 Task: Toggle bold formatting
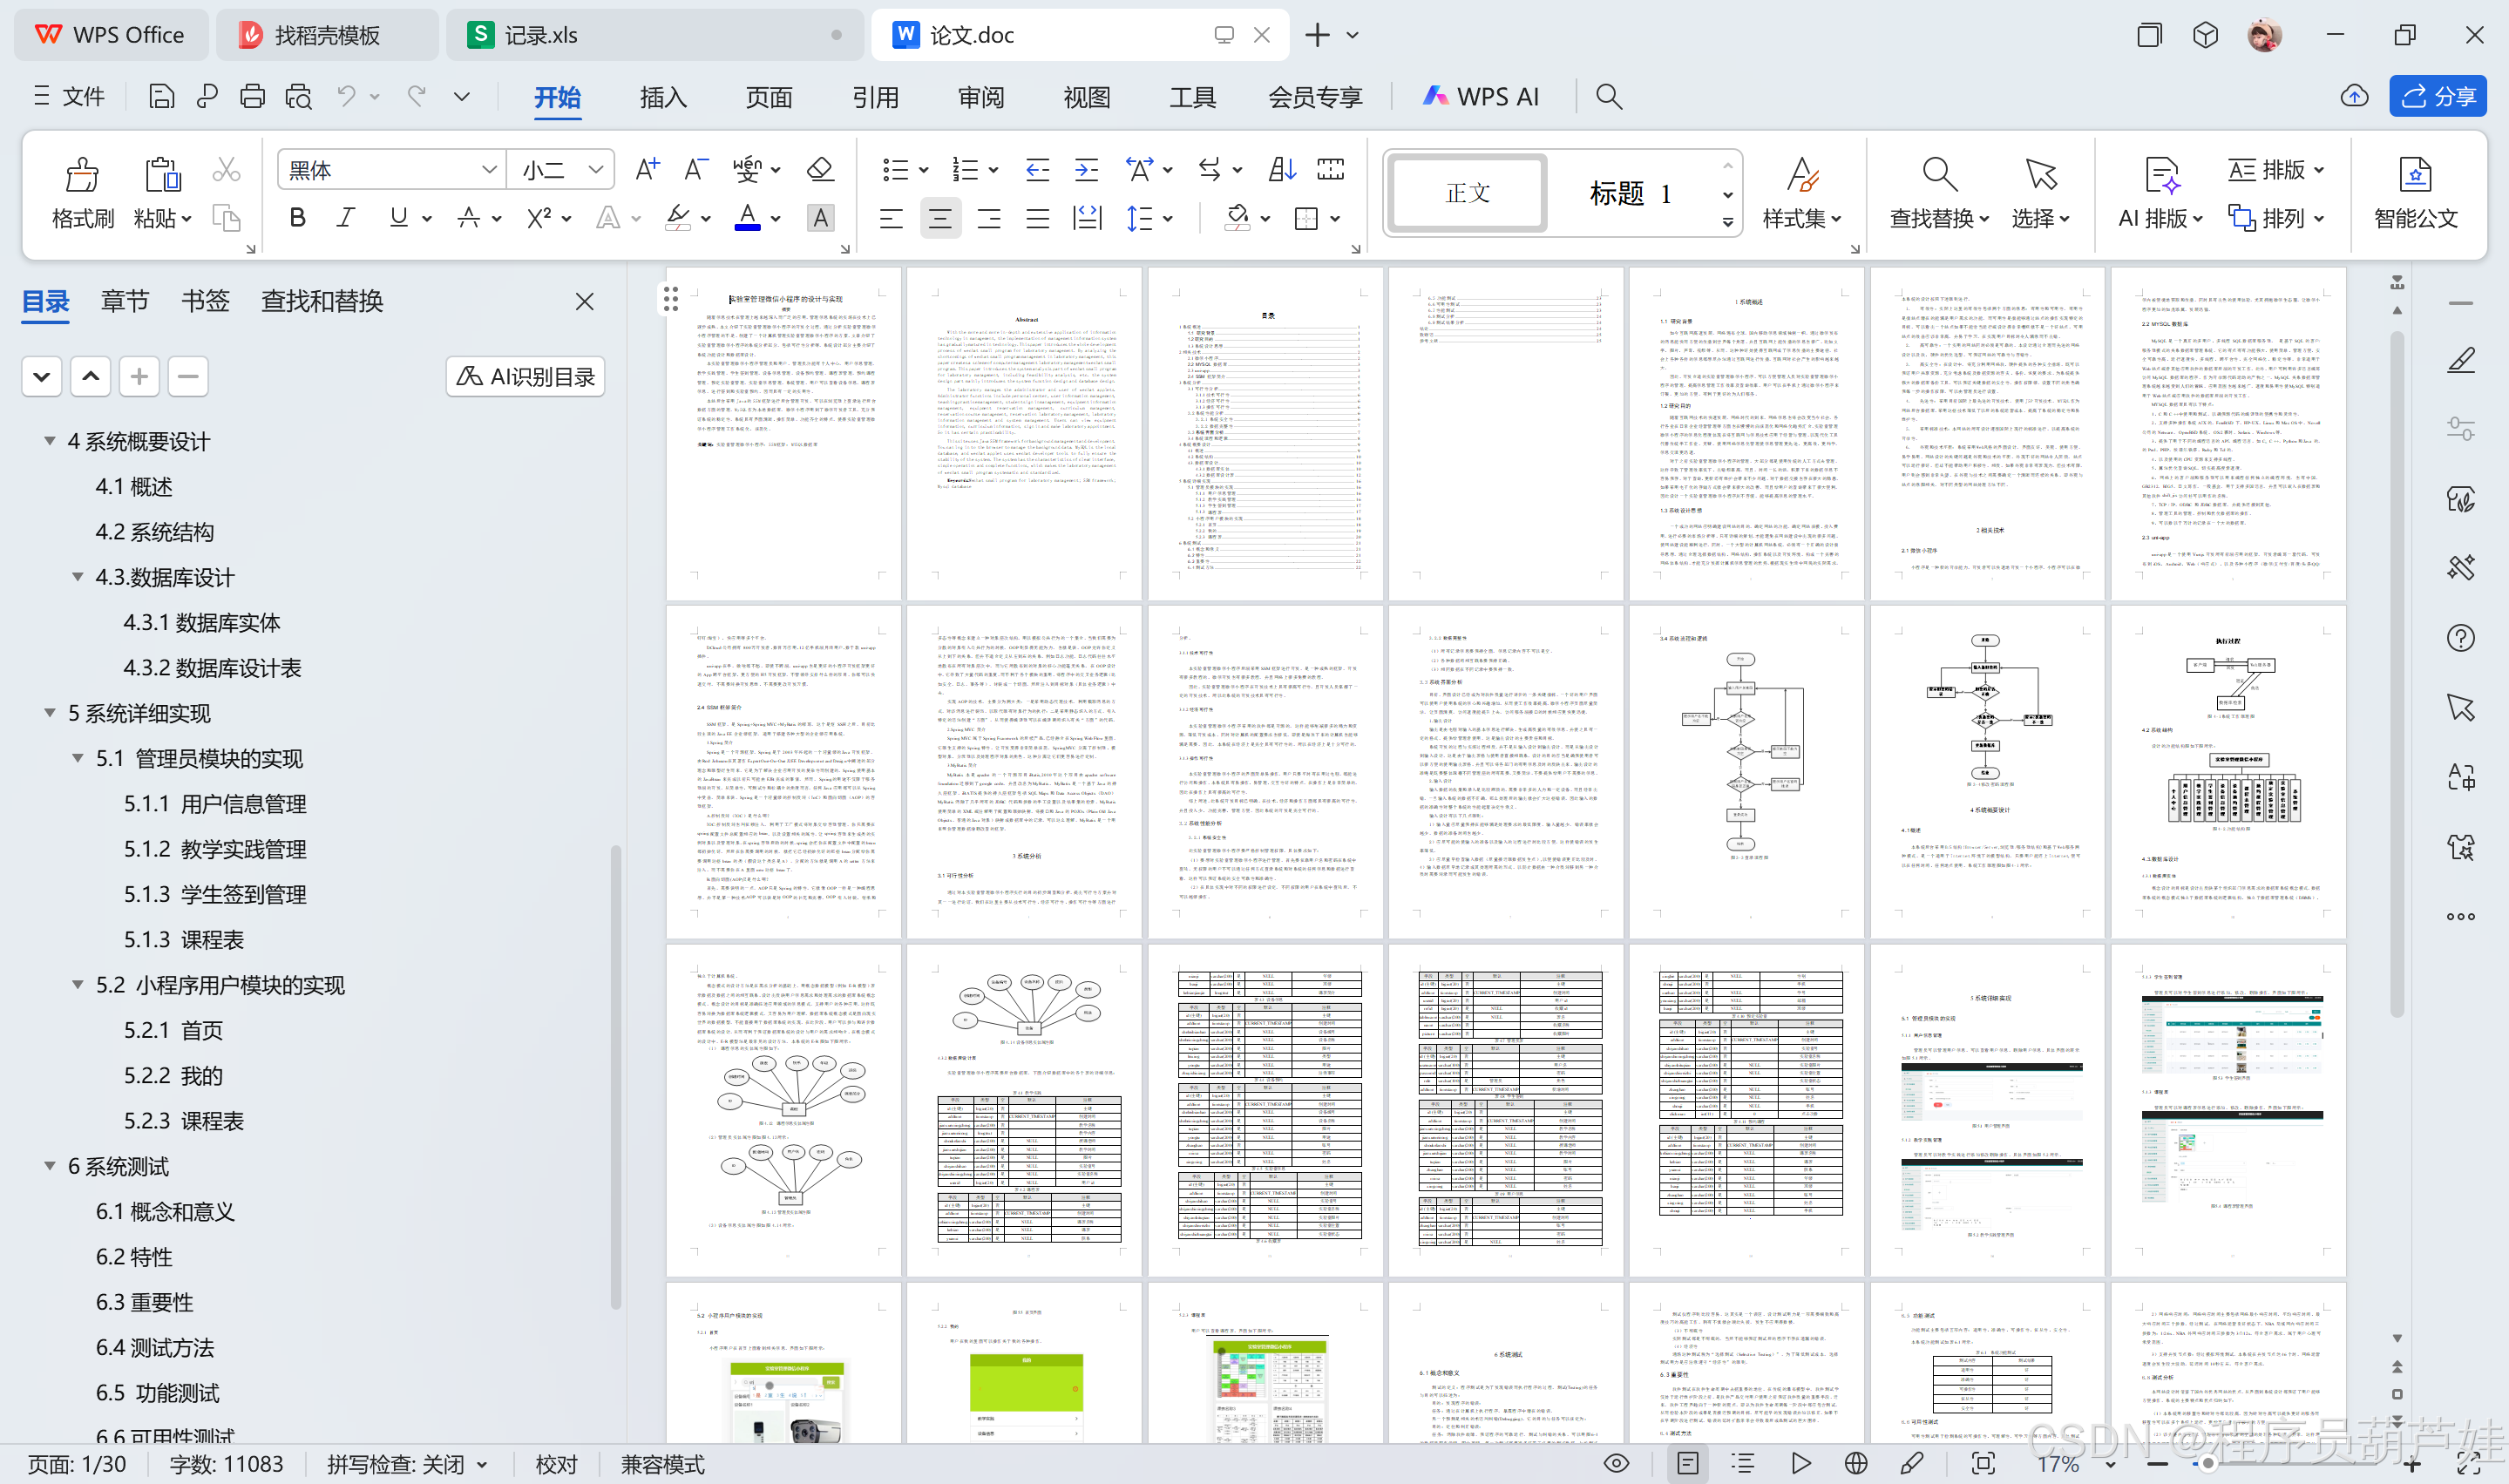(x=297, y=218)
